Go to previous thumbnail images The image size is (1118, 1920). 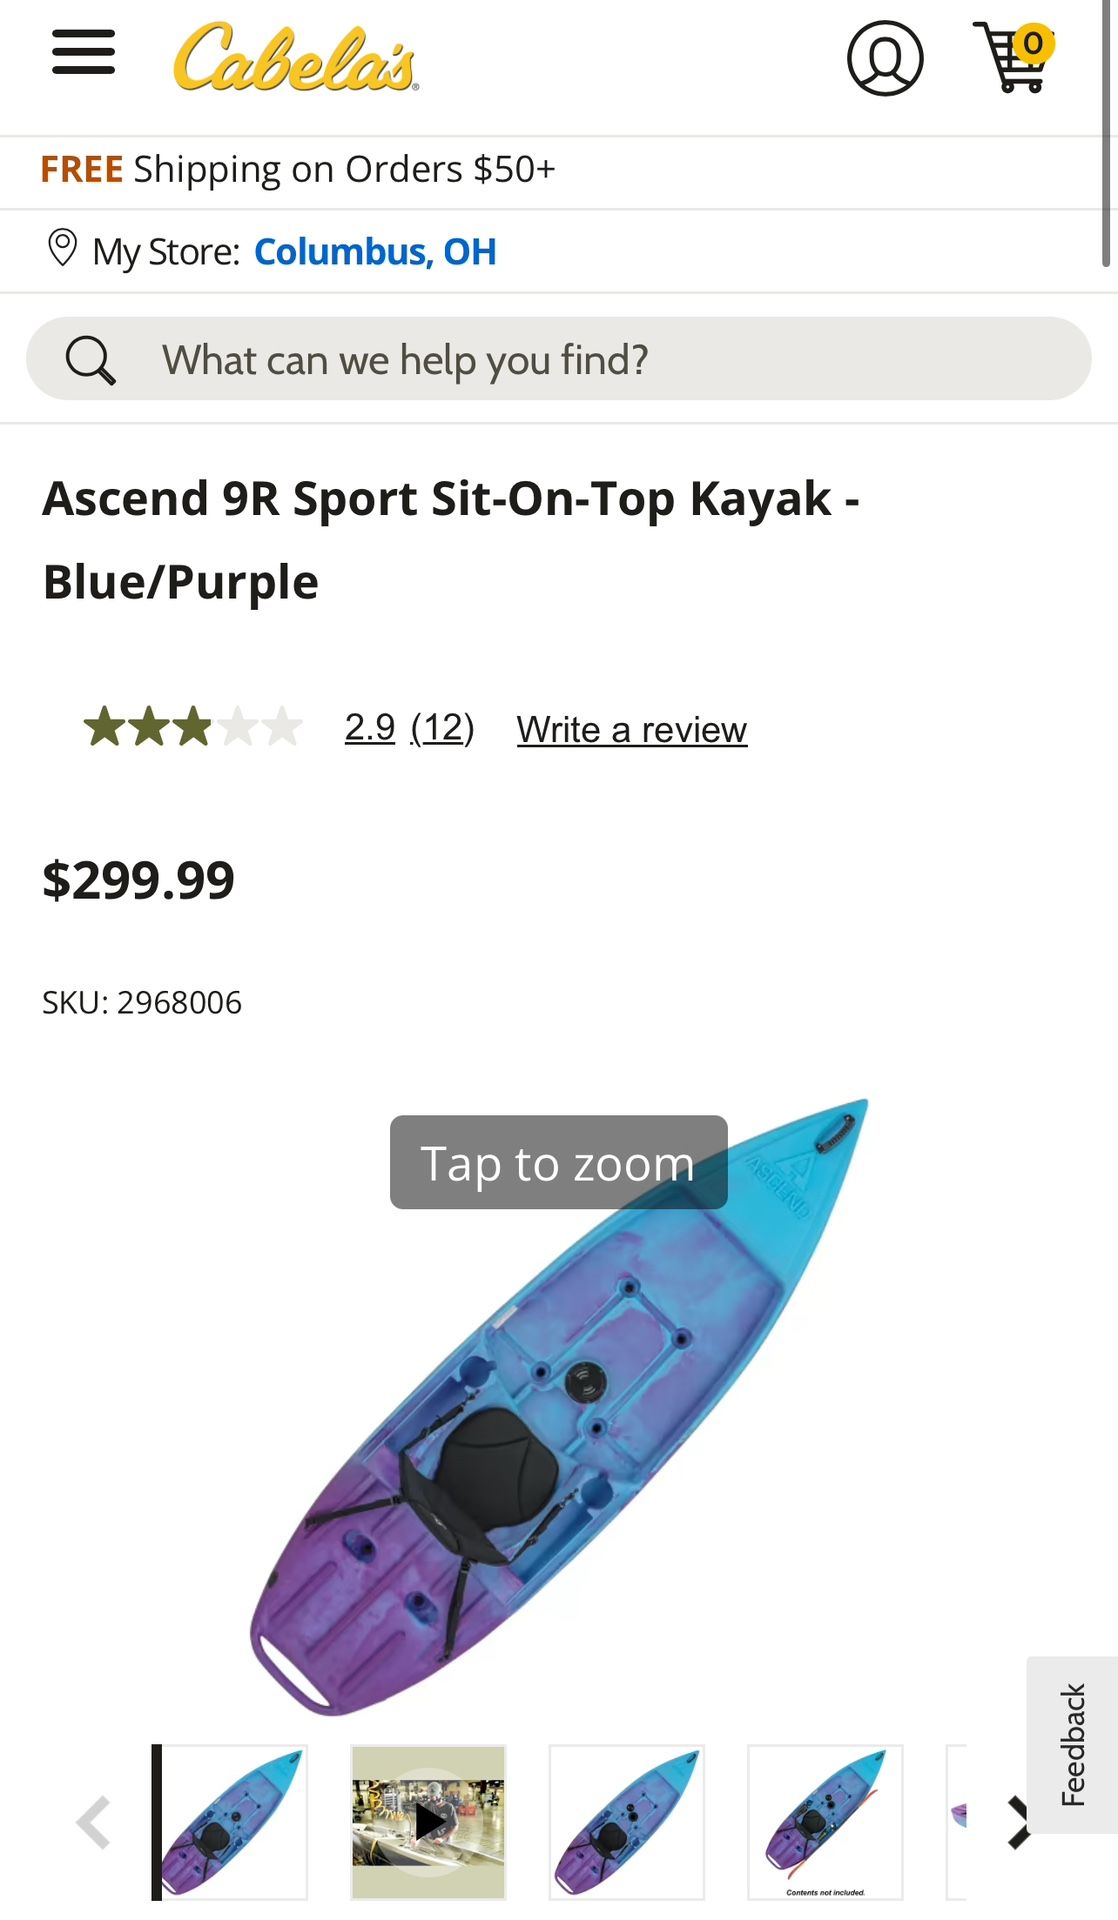[94, 1822]
